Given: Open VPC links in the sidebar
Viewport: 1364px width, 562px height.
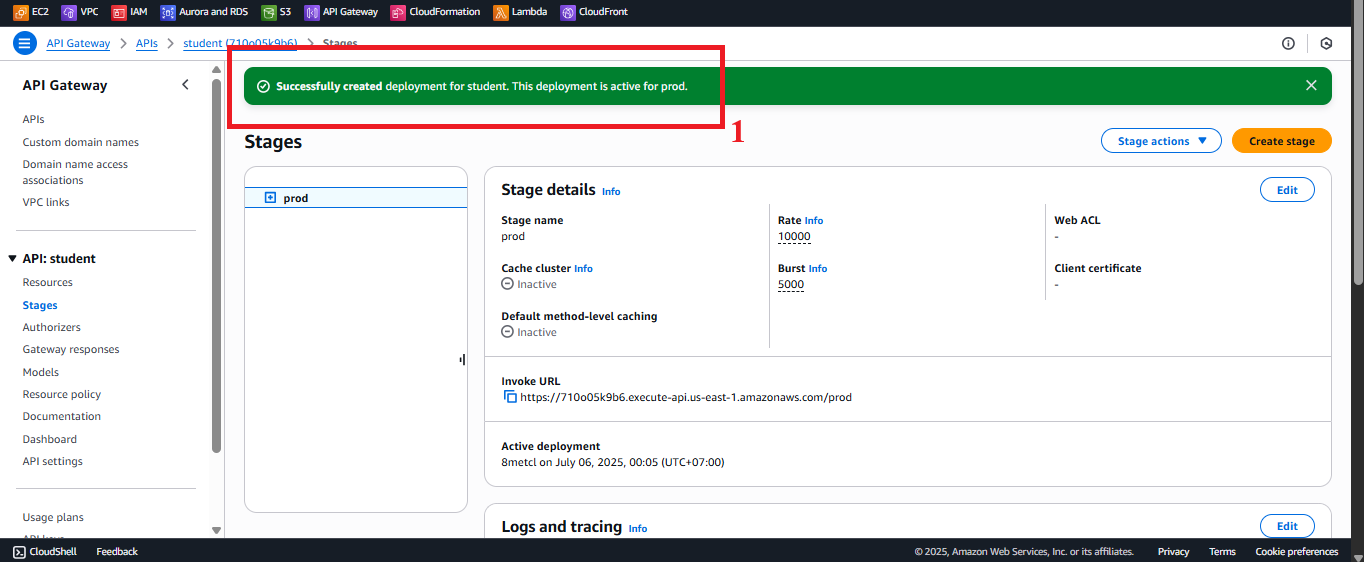Looking at the screenshot, I should tap(46, 202).
